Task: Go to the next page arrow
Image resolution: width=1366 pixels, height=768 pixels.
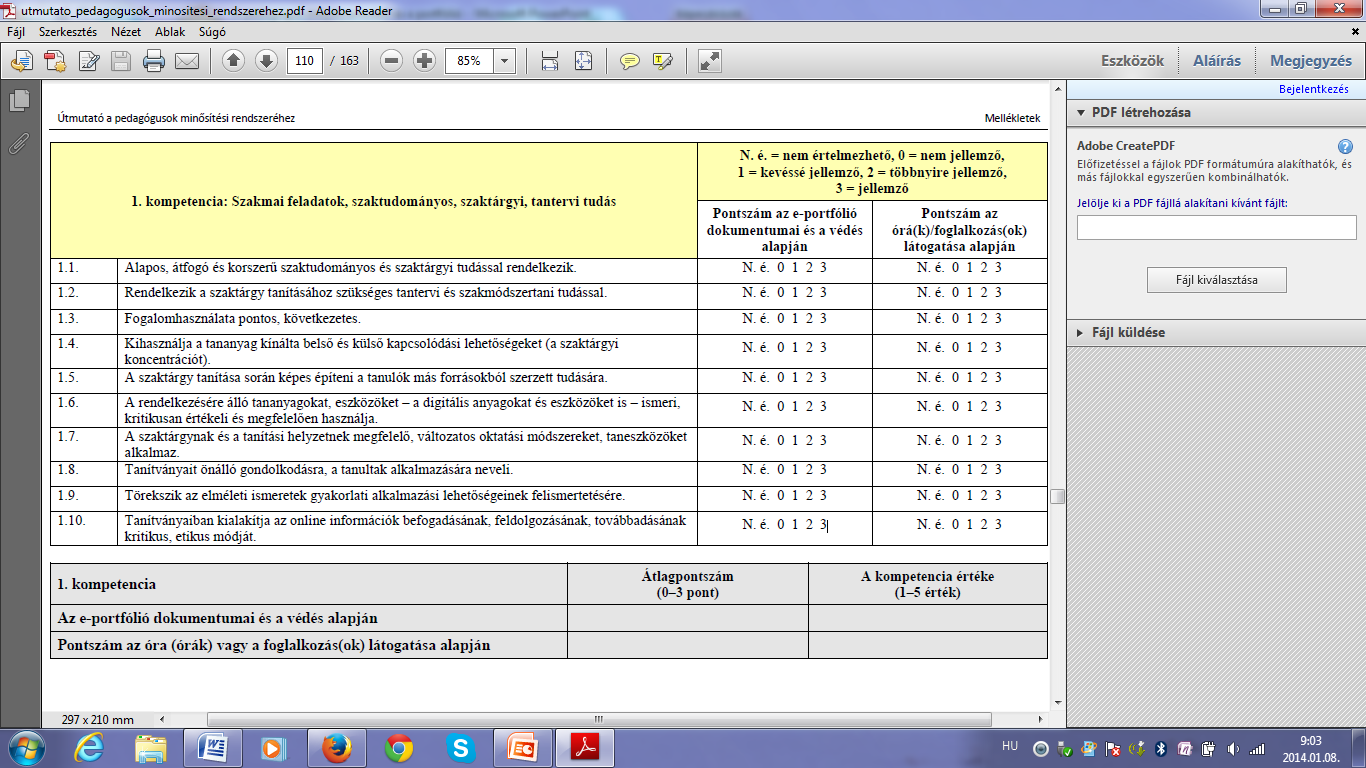Action: coord(266,61)
